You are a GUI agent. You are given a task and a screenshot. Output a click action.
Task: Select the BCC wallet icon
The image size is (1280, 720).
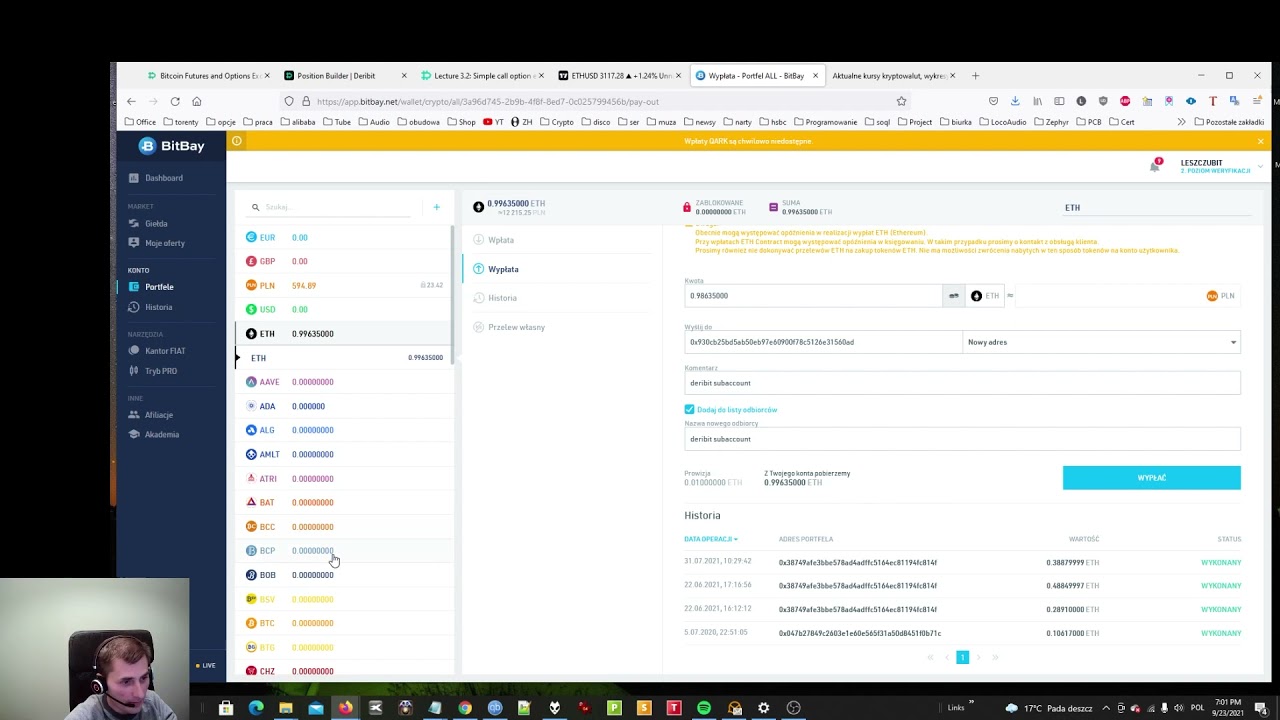click(251, 527)
